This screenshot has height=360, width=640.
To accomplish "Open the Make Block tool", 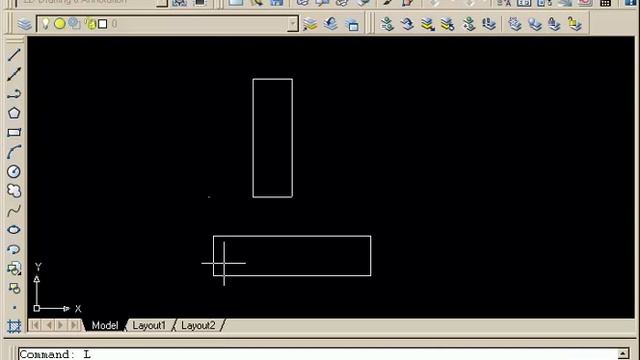I will coord(14,288).
